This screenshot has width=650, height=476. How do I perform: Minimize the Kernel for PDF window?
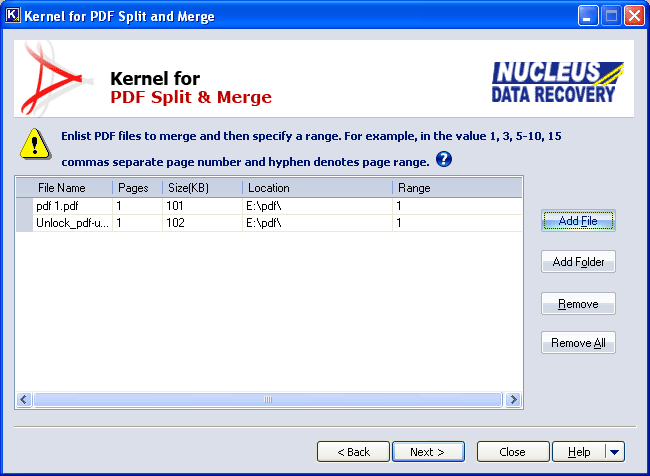[x=588, y=16]
